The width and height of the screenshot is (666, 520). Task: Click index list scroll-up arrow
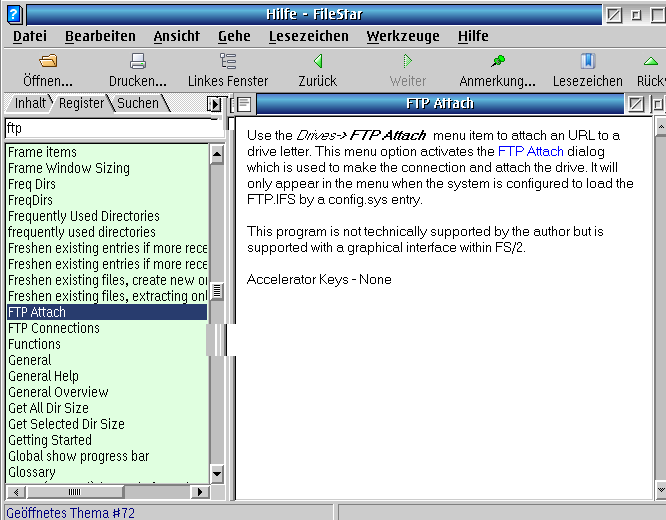pos(217,155)
